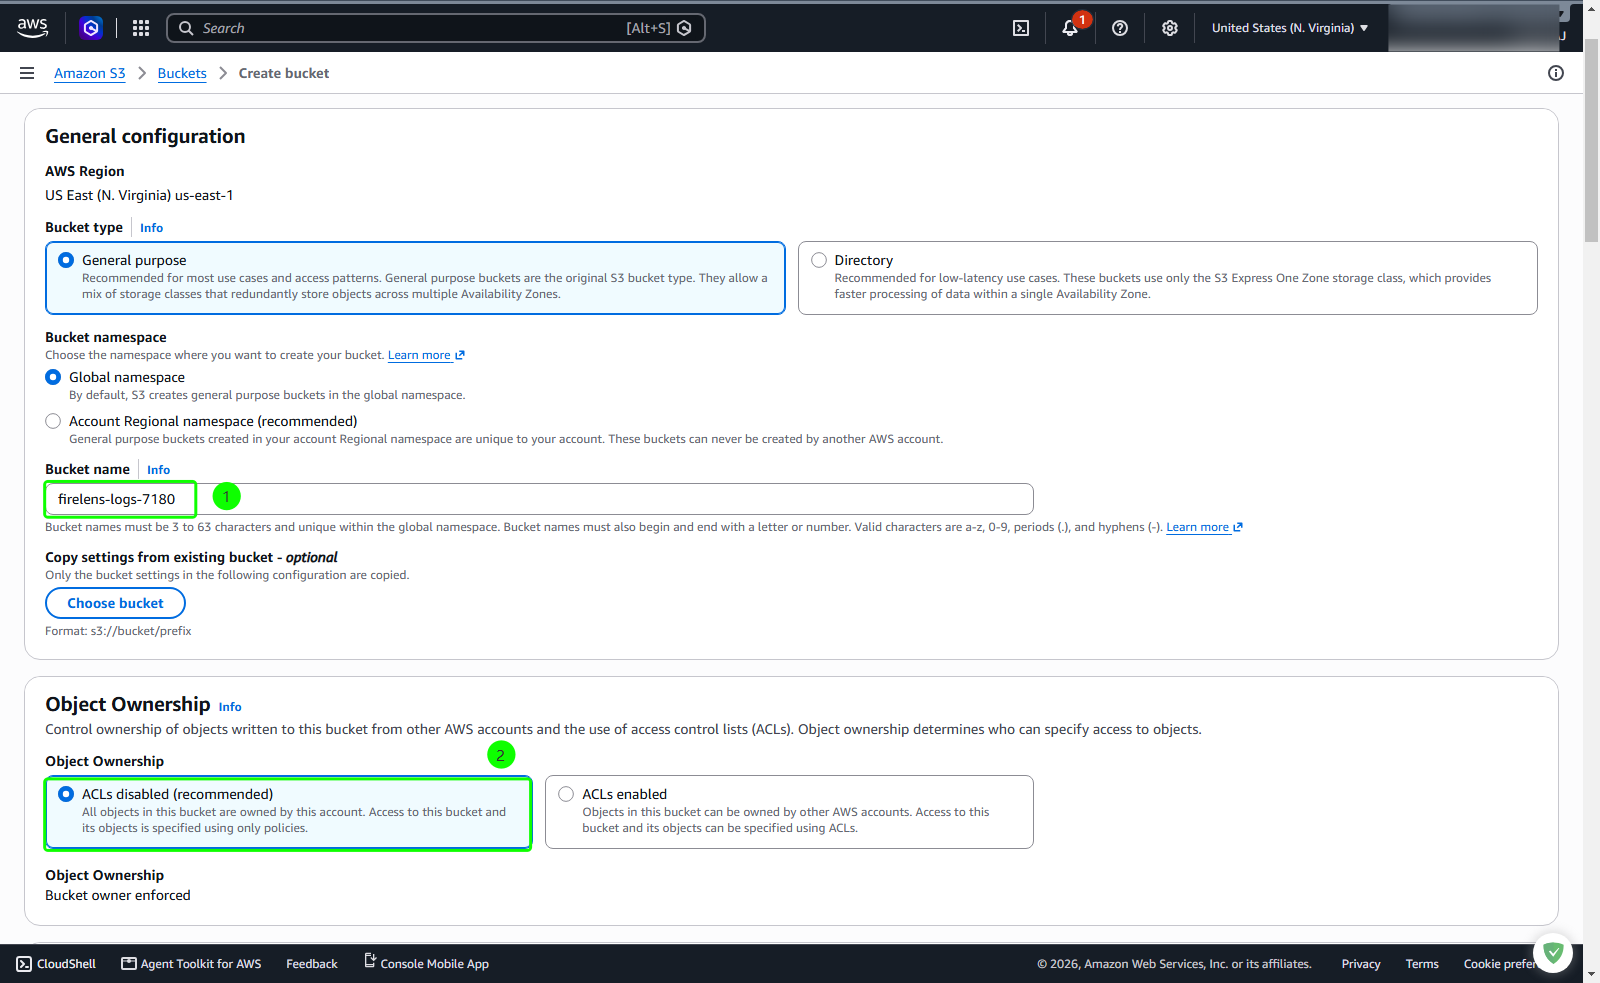Screen dimensions: 1600x983
Task: Click the Create bucket breadcrumb text
Action: click(284, 73)
